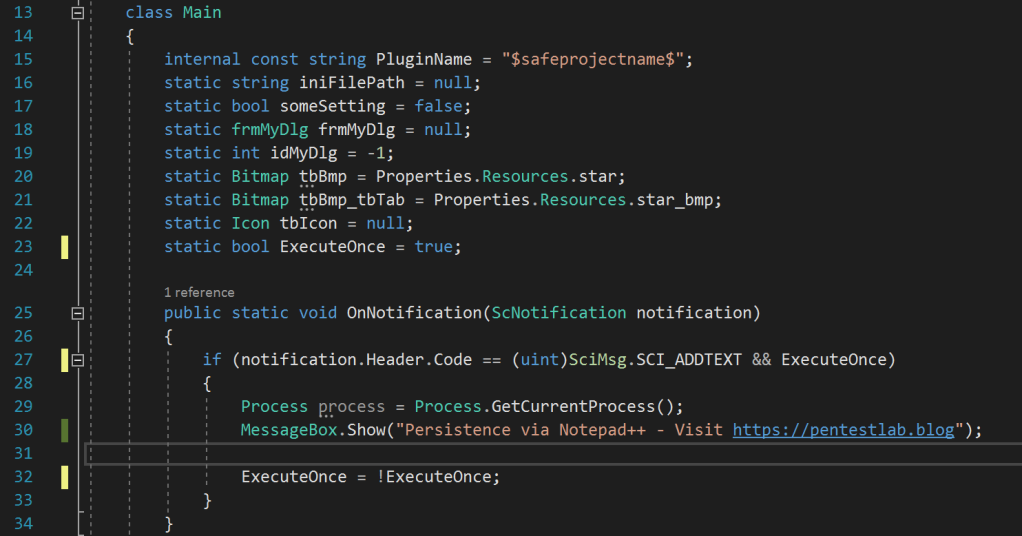Click line number 15 in the margin
The image size is (1022, 536).
point(23,59)
